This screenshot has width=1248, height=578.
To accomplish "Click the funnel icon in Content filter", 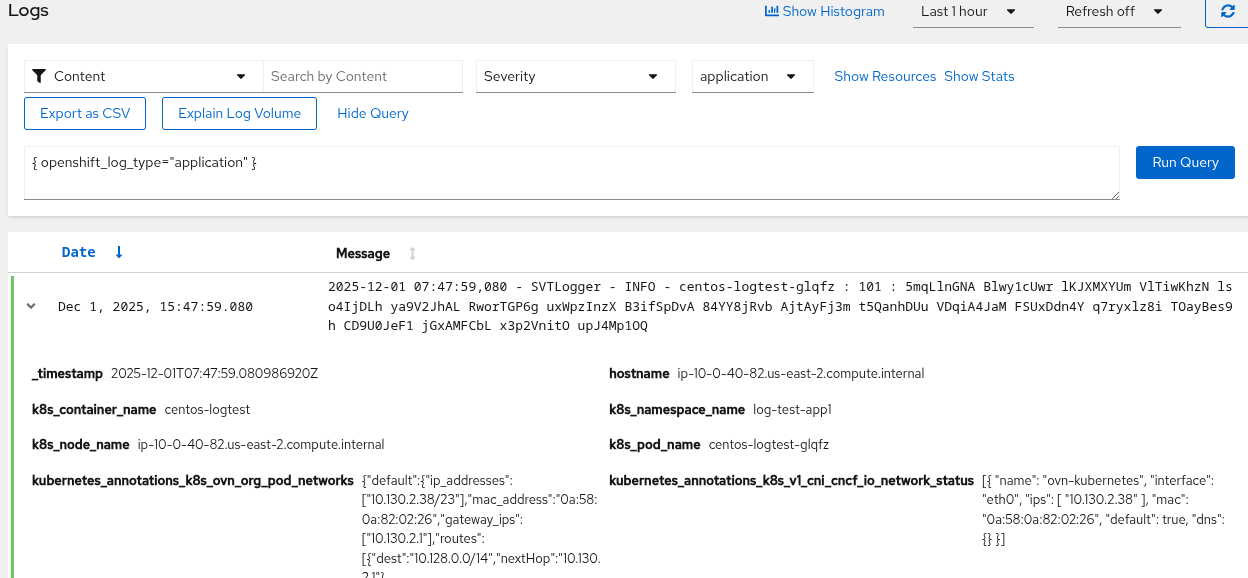I will click(39, 76).
